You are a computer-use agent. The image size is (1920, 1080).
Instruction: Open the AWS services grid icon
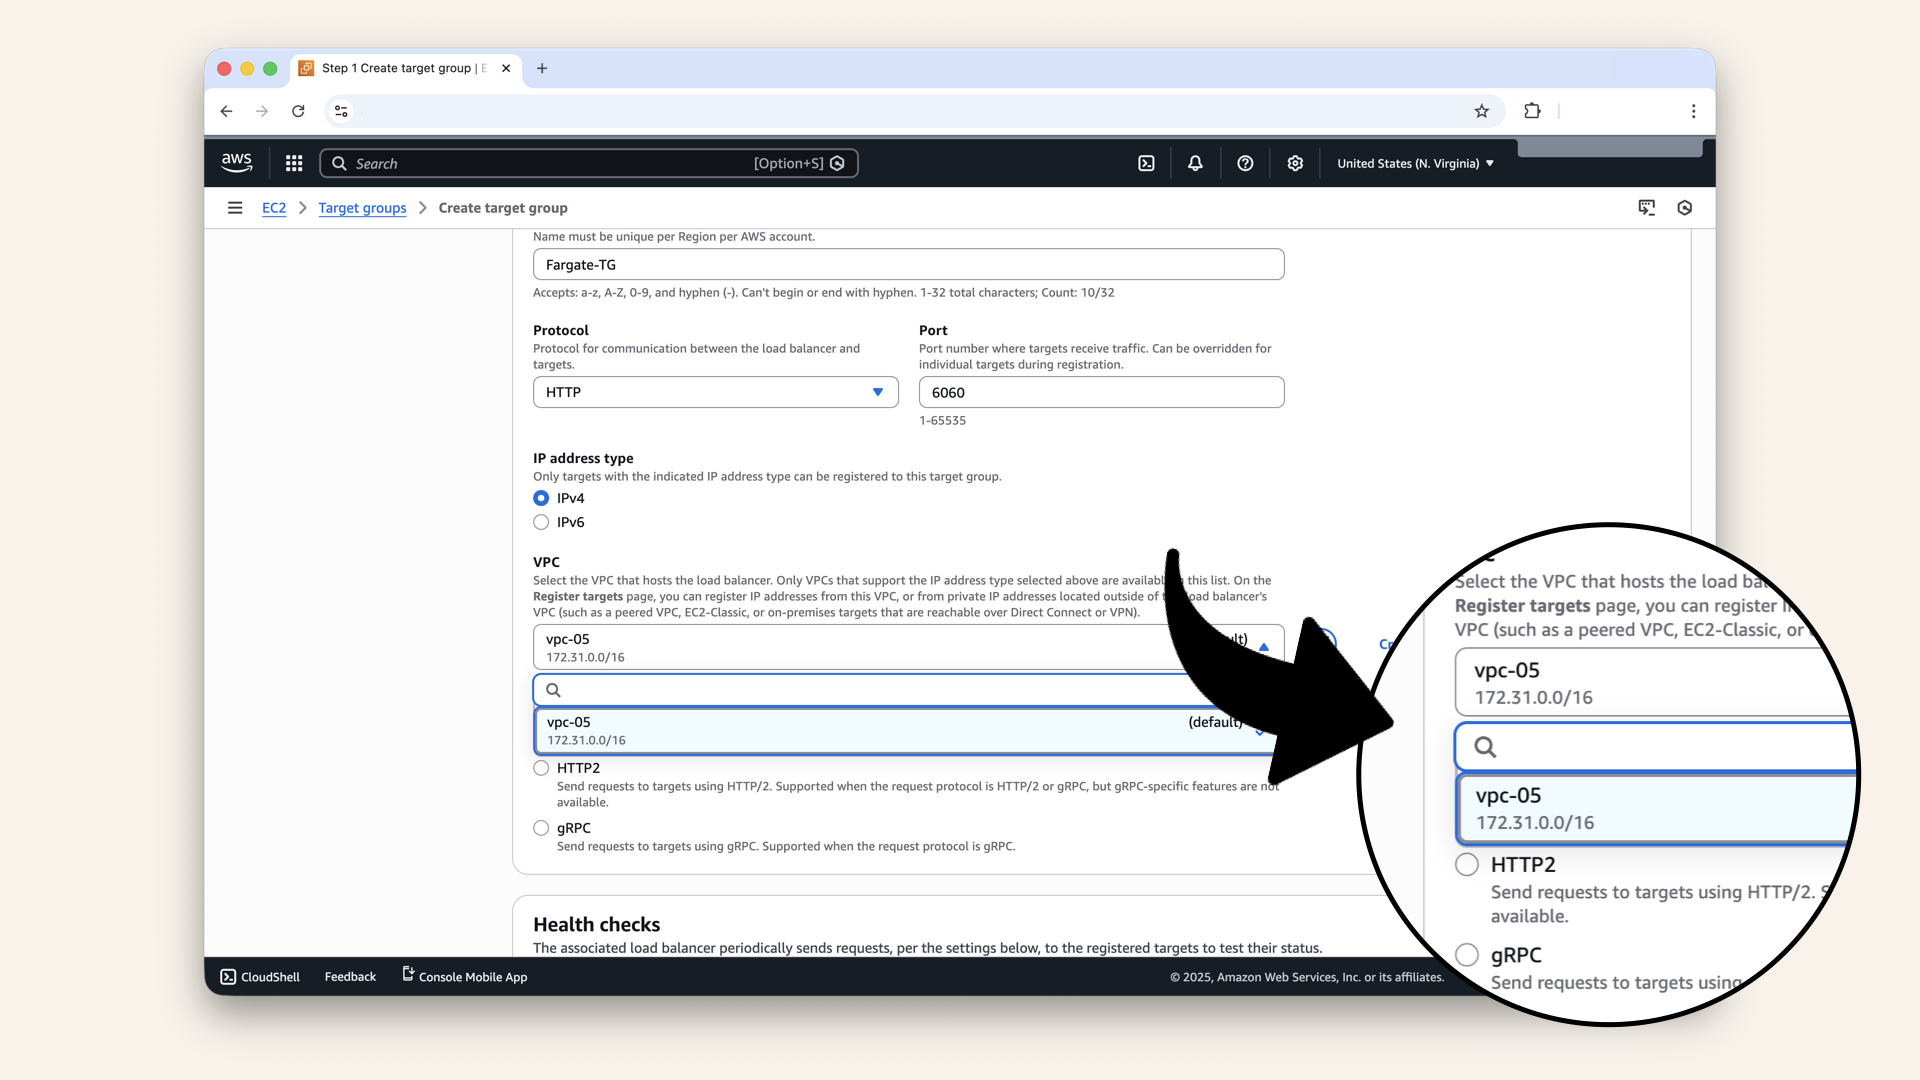[x=293, y=163]
